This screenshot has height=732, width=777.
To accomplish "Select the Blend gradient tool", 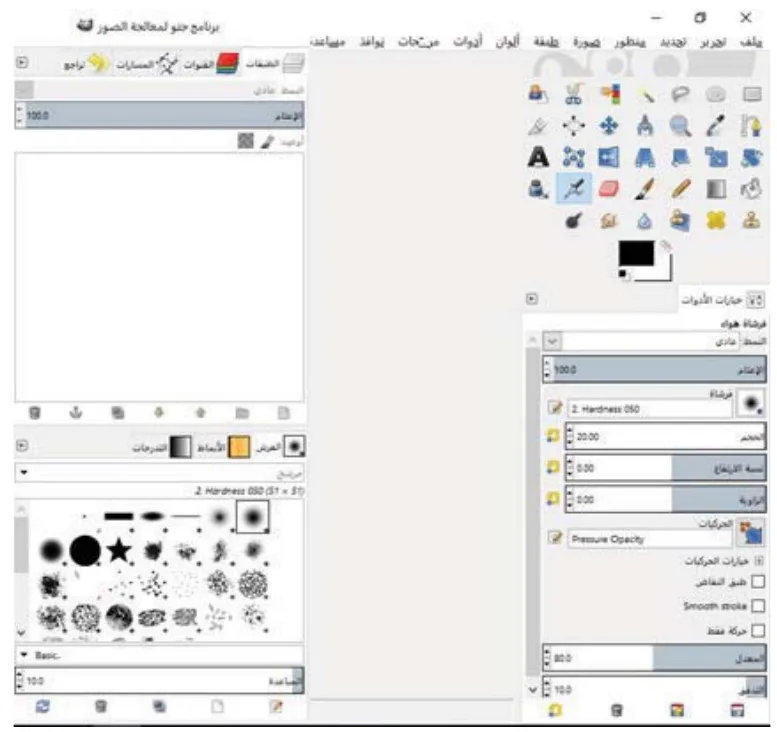I will pyautogui.click(x=716, y=189).
